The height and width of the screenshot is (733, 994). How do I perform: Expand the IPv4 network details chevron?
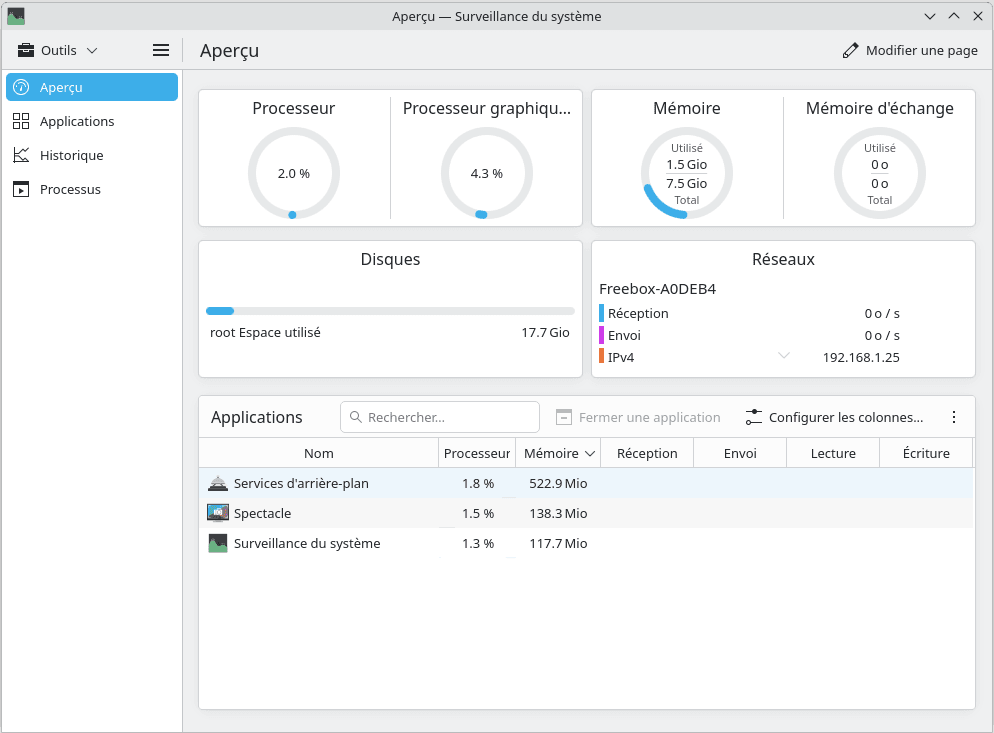click(x=784, y=356)
